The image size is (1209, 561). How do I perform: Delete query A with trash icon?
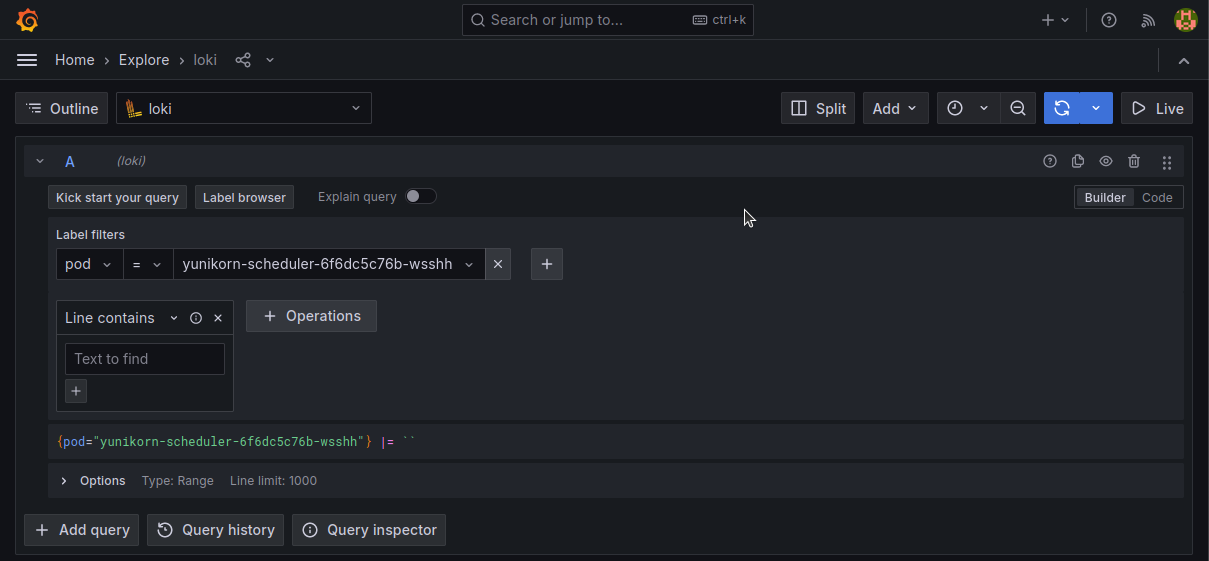click(1134, 161)
